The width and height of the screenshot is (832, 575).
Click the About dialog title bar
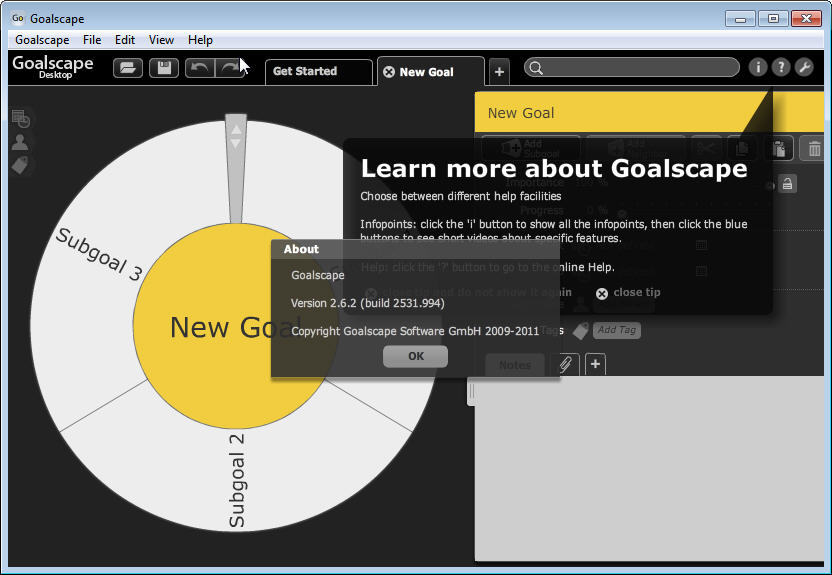[415, 249]
